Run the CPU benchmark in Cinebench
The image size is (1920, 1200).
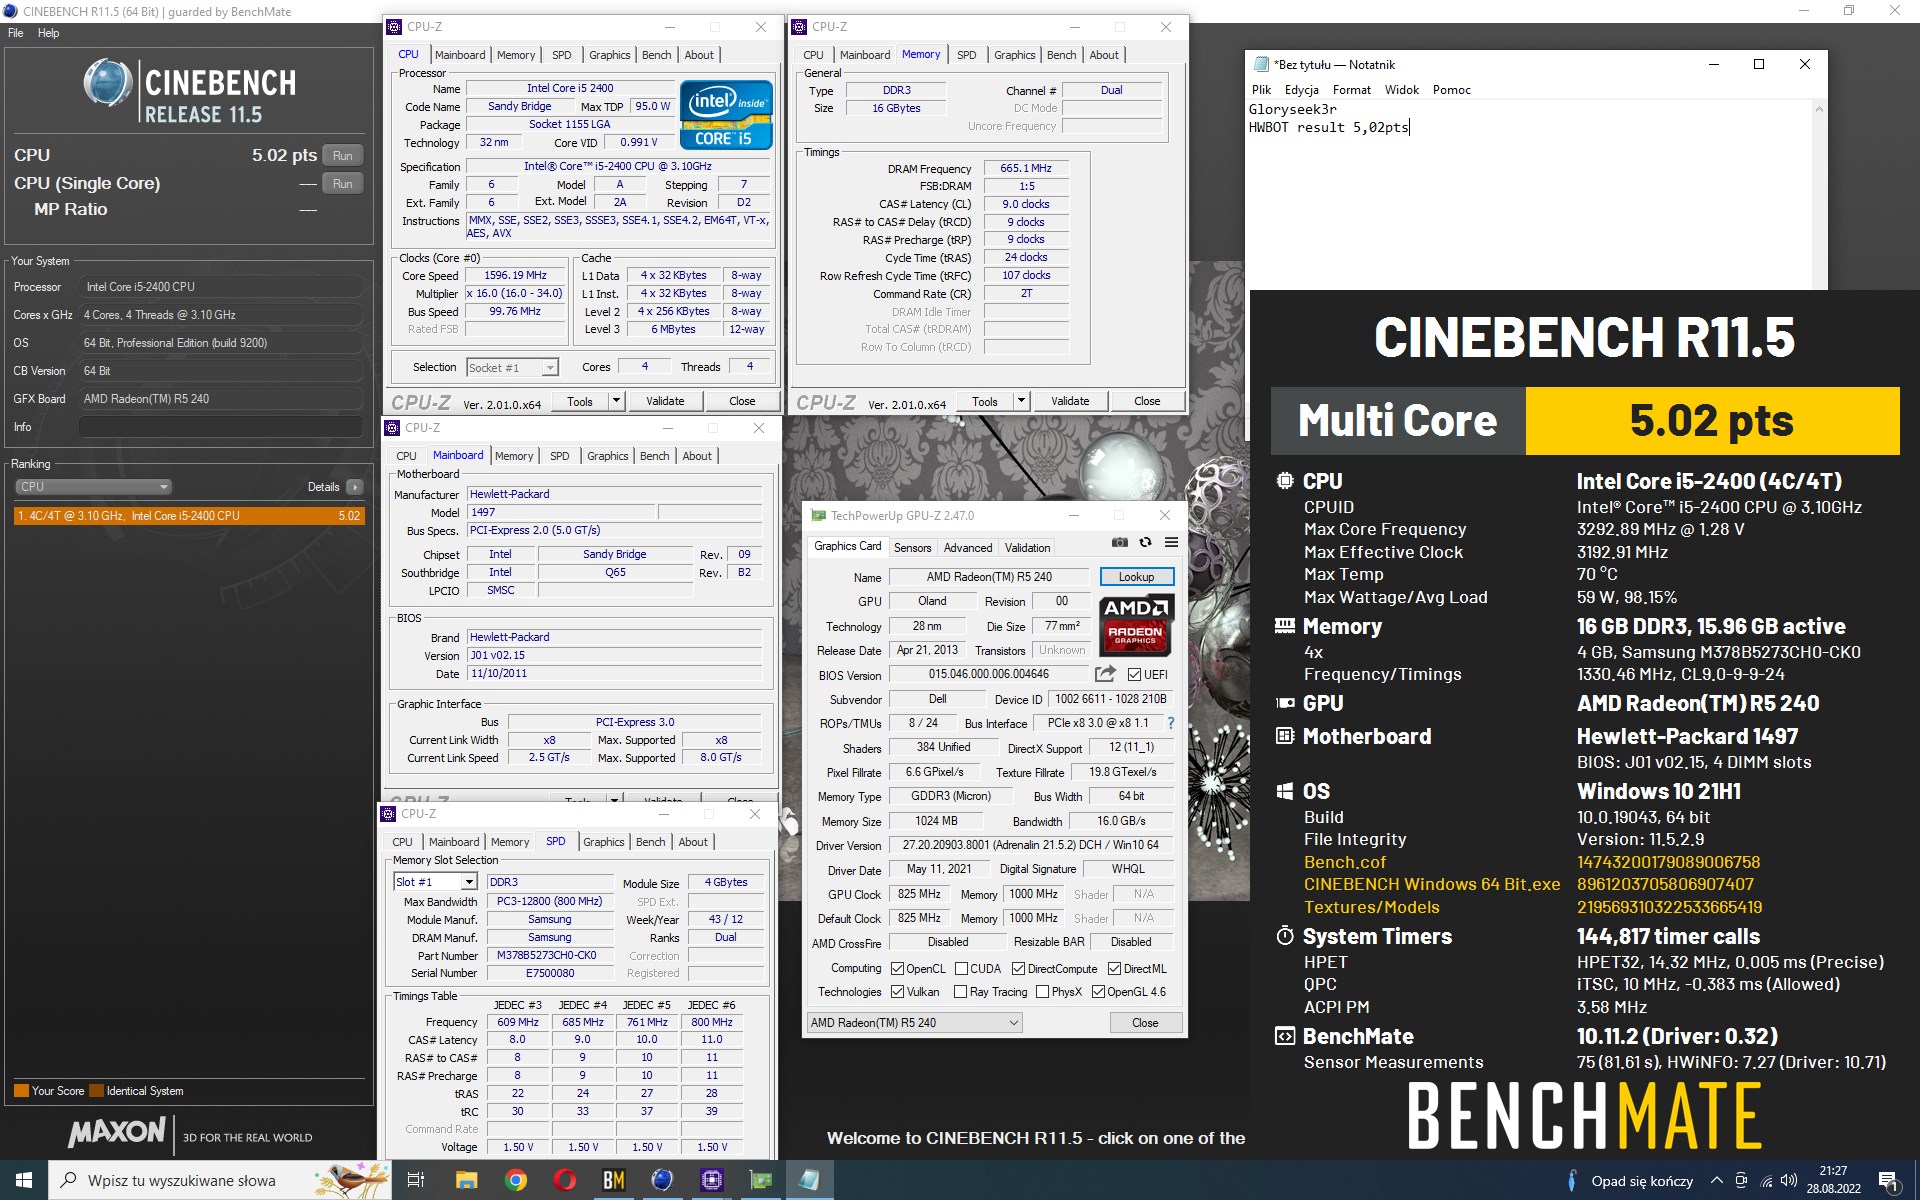(343, 156)
